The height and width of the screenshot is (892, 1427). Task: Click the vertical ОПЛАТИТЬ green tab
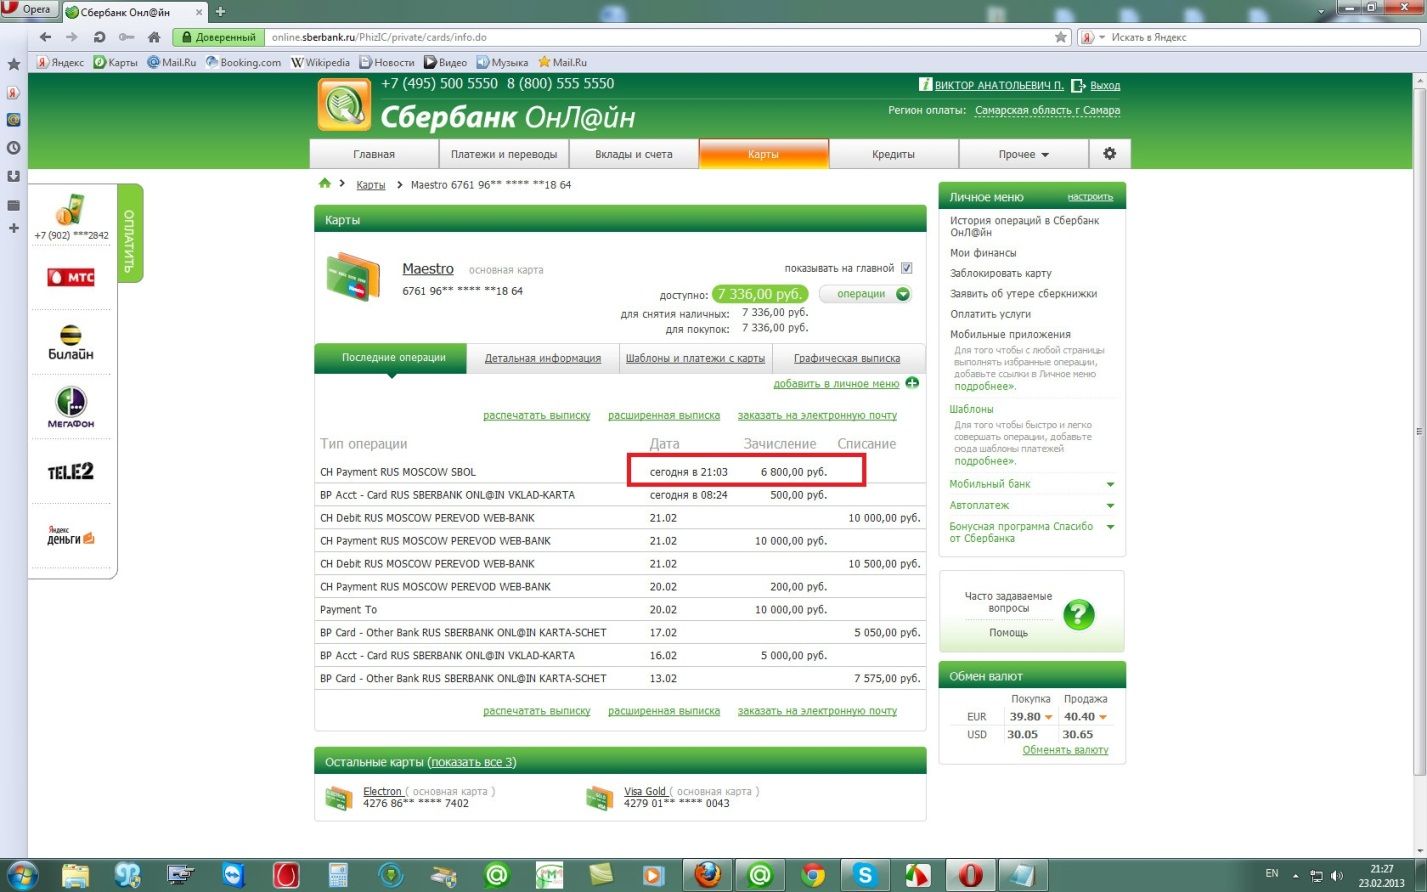click(x=130, y=233)
